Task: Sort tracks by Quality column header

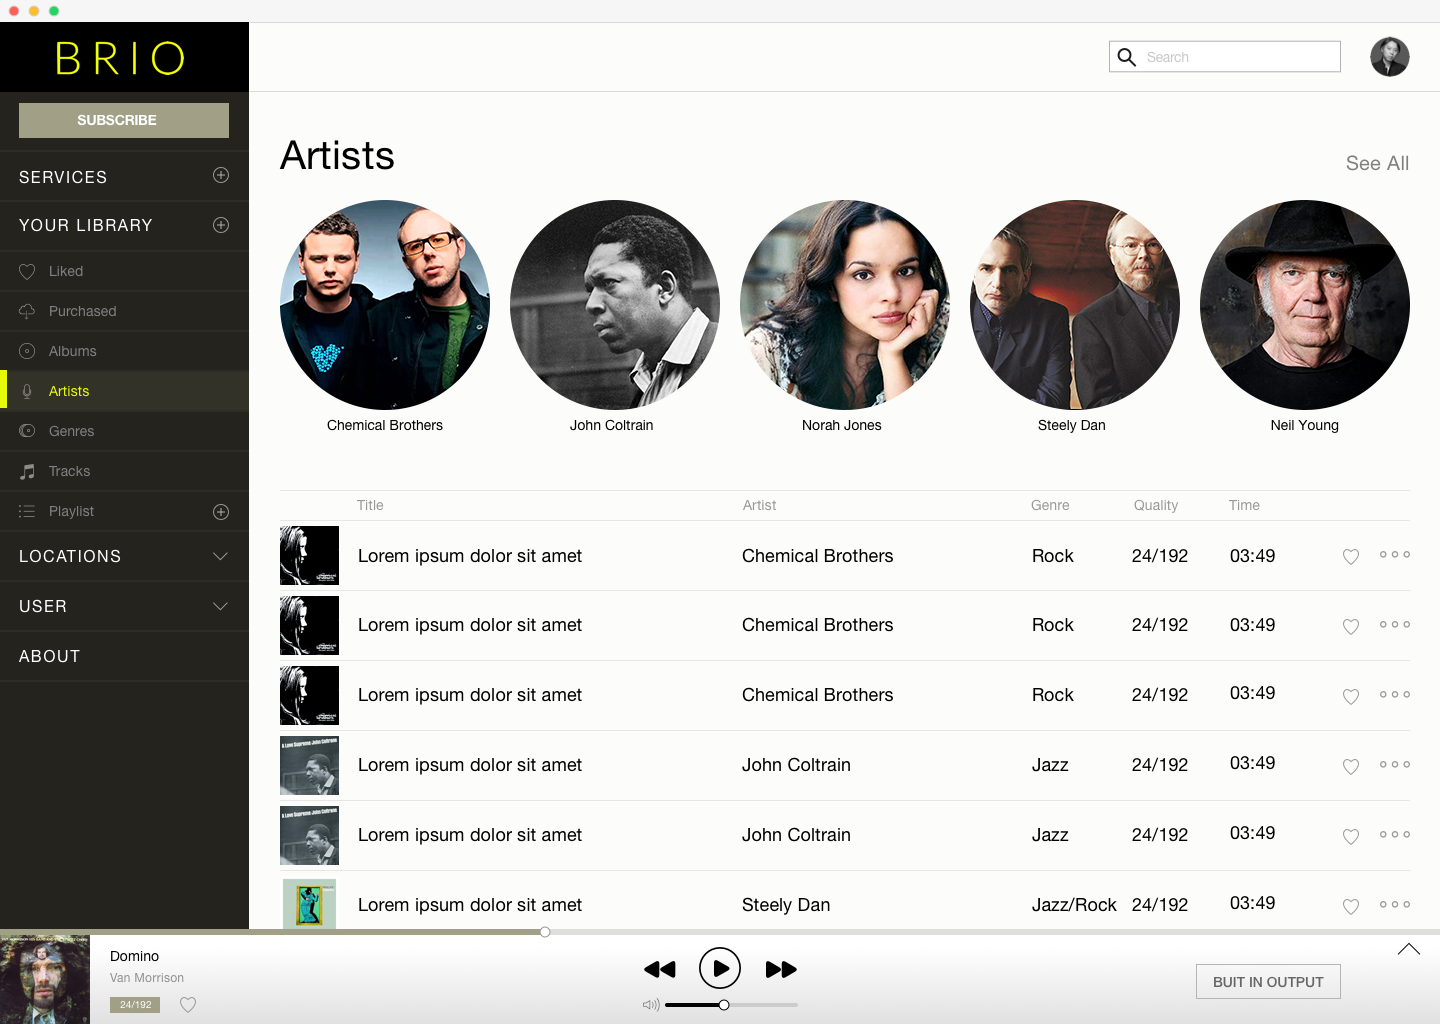Action: (1156, 505)
